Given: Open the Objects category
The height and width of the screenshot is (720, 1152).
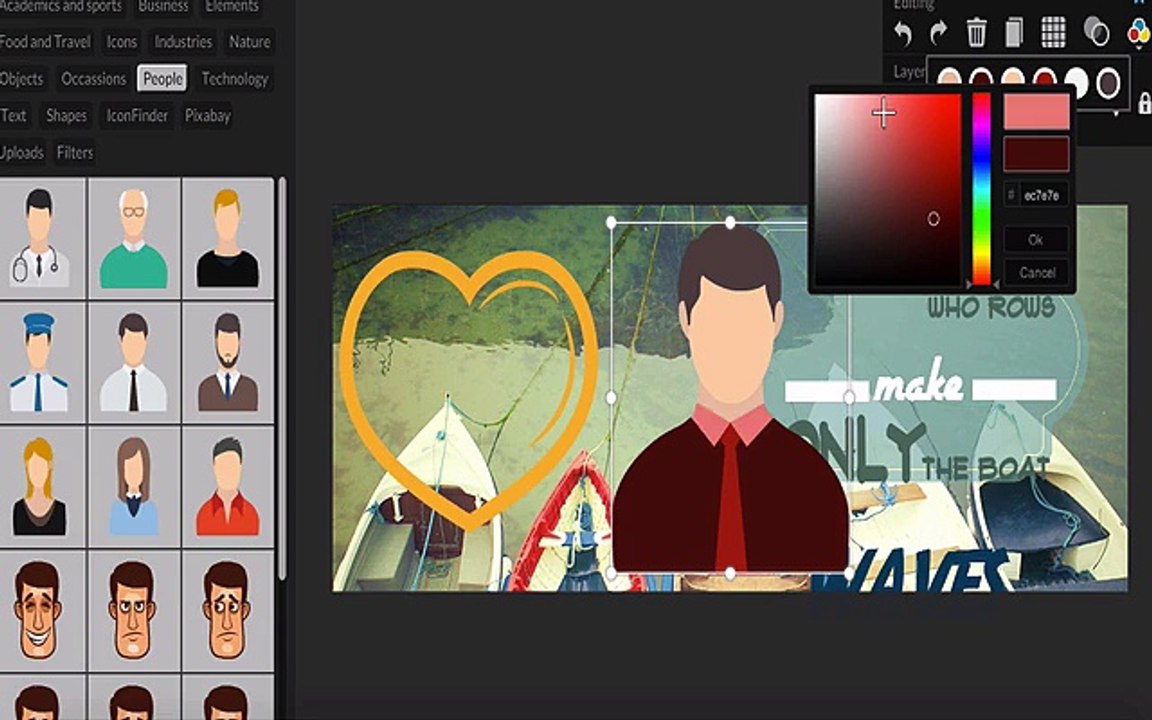Looking at the screenshot, I should point(22,79).
